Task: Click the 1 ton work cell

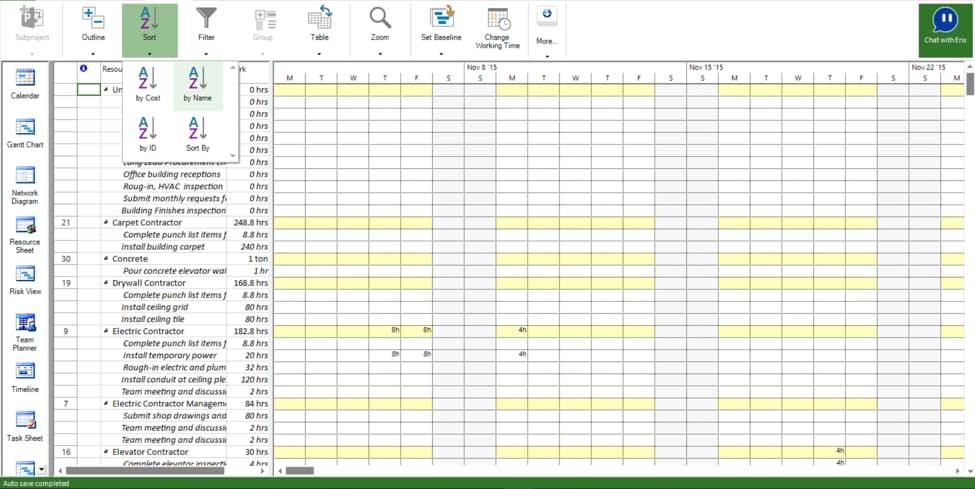Action: (249, 259)
